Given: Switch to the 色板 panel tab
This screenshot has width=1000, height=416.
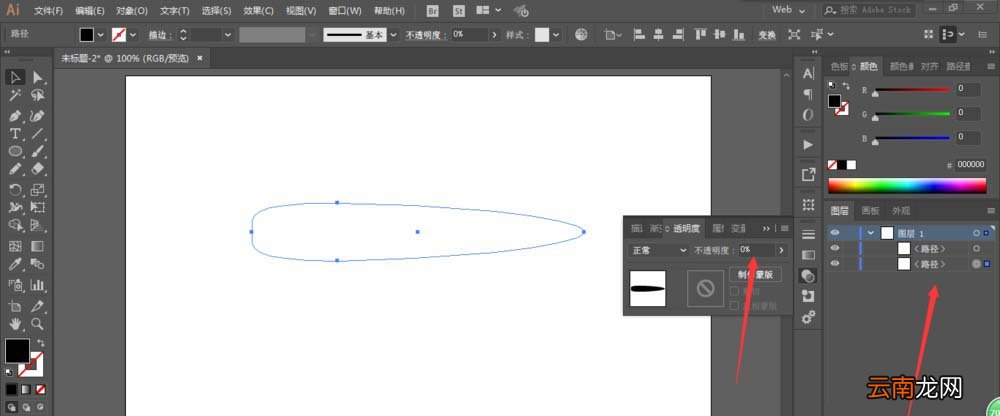Looking at the screenshot, I should point(839,66).
